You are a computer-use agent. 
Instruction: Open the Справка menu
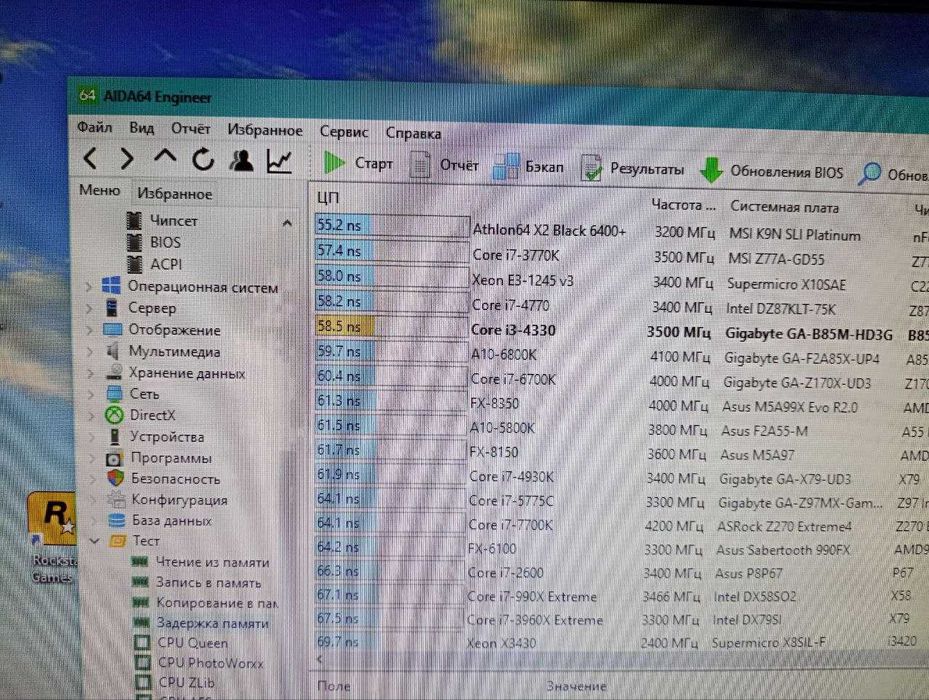(413, 133)
